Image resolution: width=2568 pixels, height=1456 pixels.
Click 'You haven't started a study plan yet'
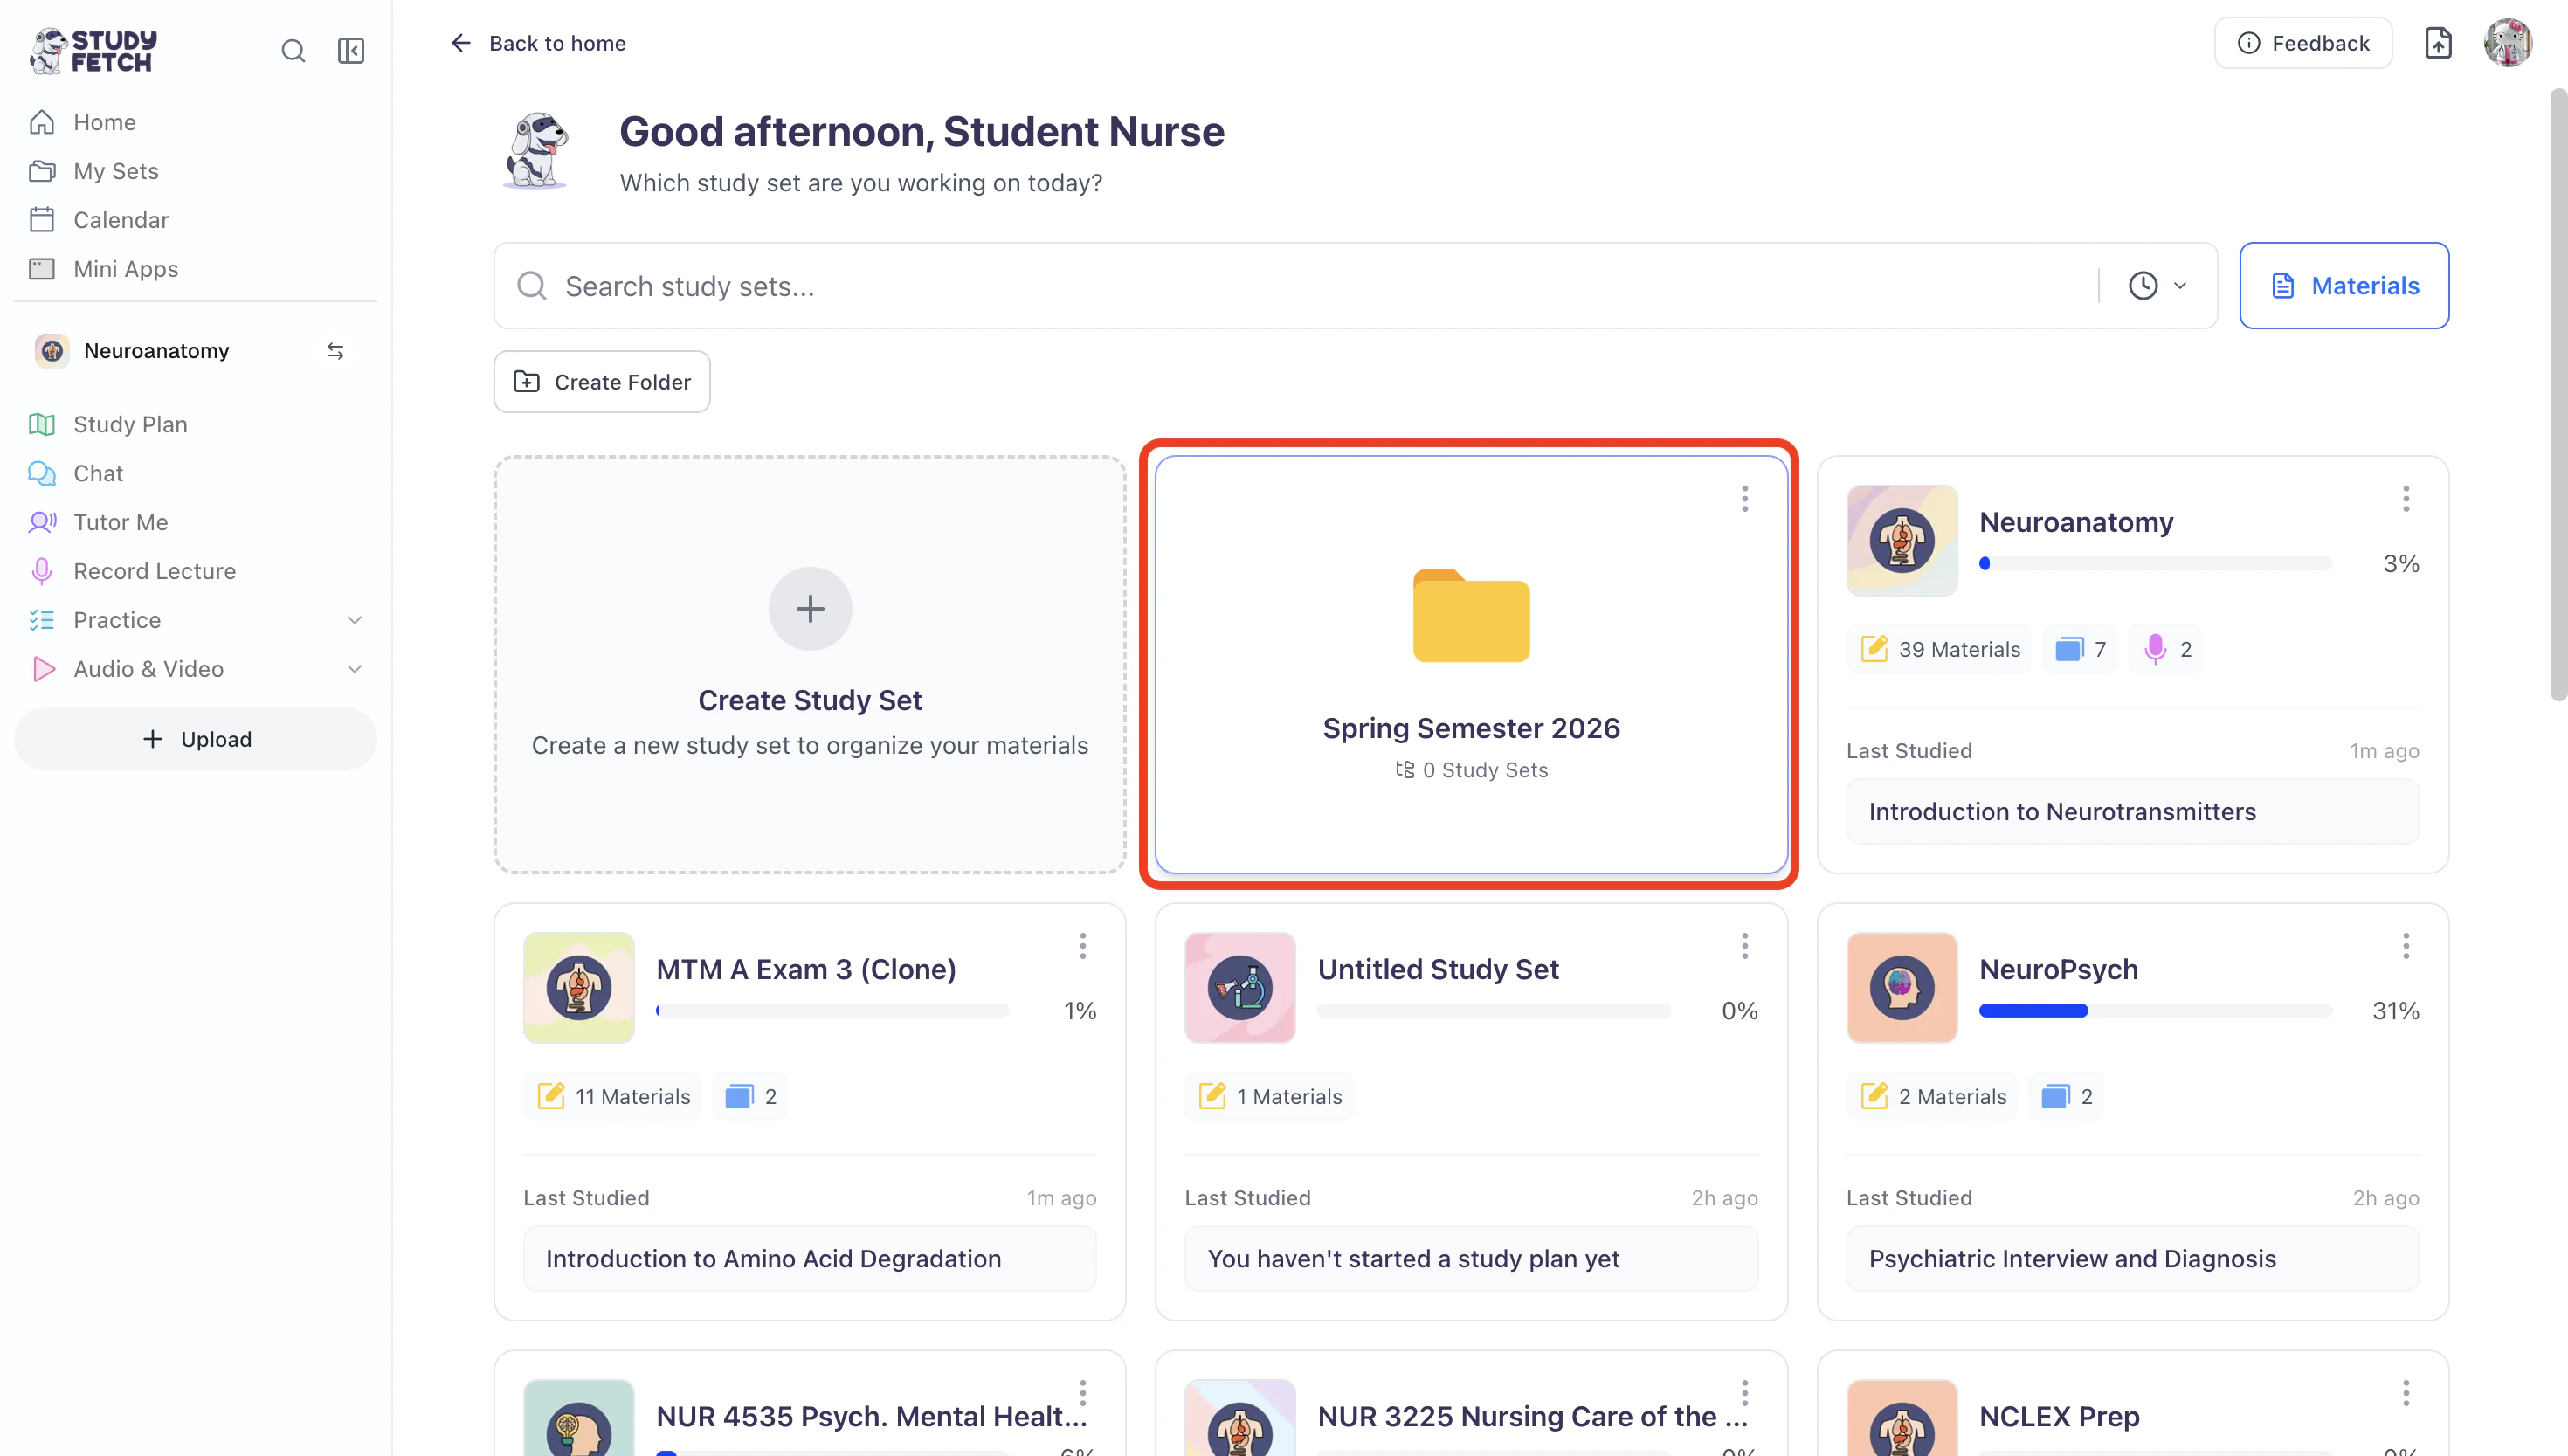click(x=1471, y=1259)
